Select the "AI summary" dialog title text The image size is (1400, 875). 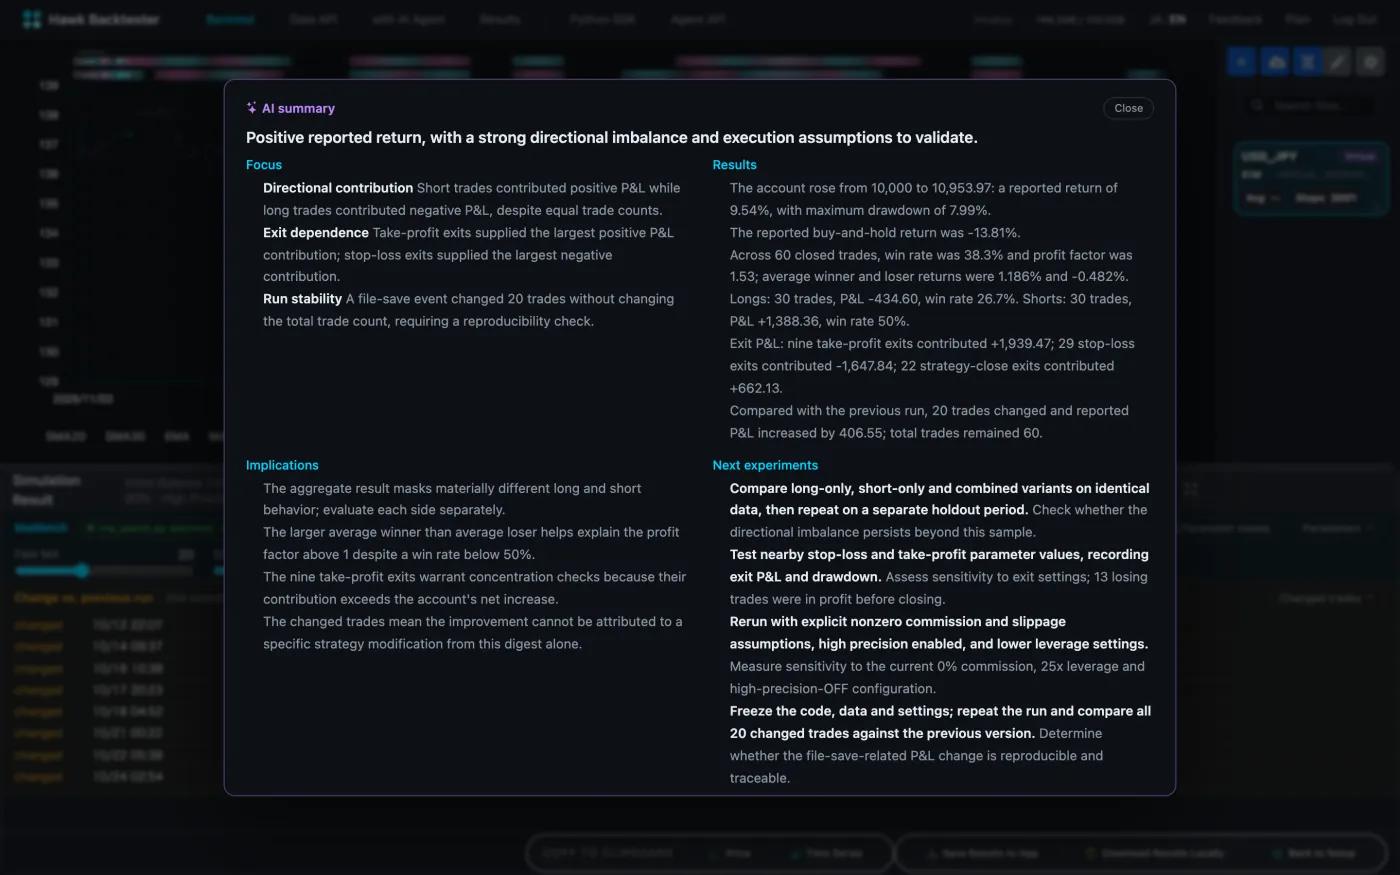tap(298, 108)
